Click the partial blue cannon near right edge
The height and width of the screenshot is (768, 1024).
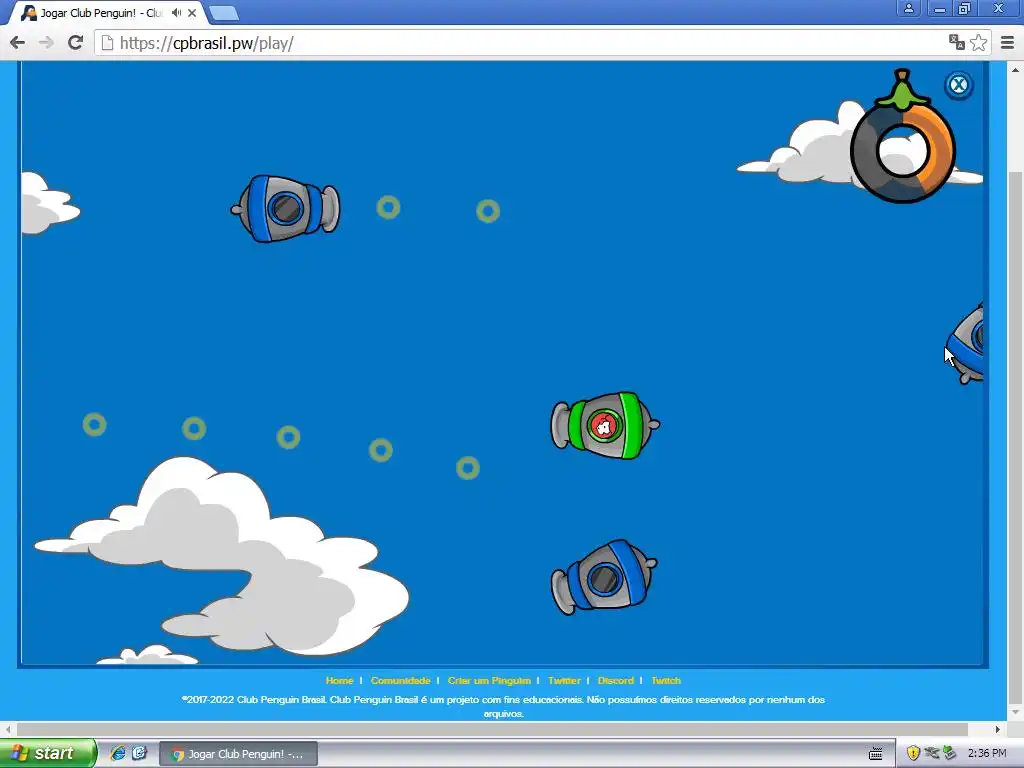coord(966,344)
